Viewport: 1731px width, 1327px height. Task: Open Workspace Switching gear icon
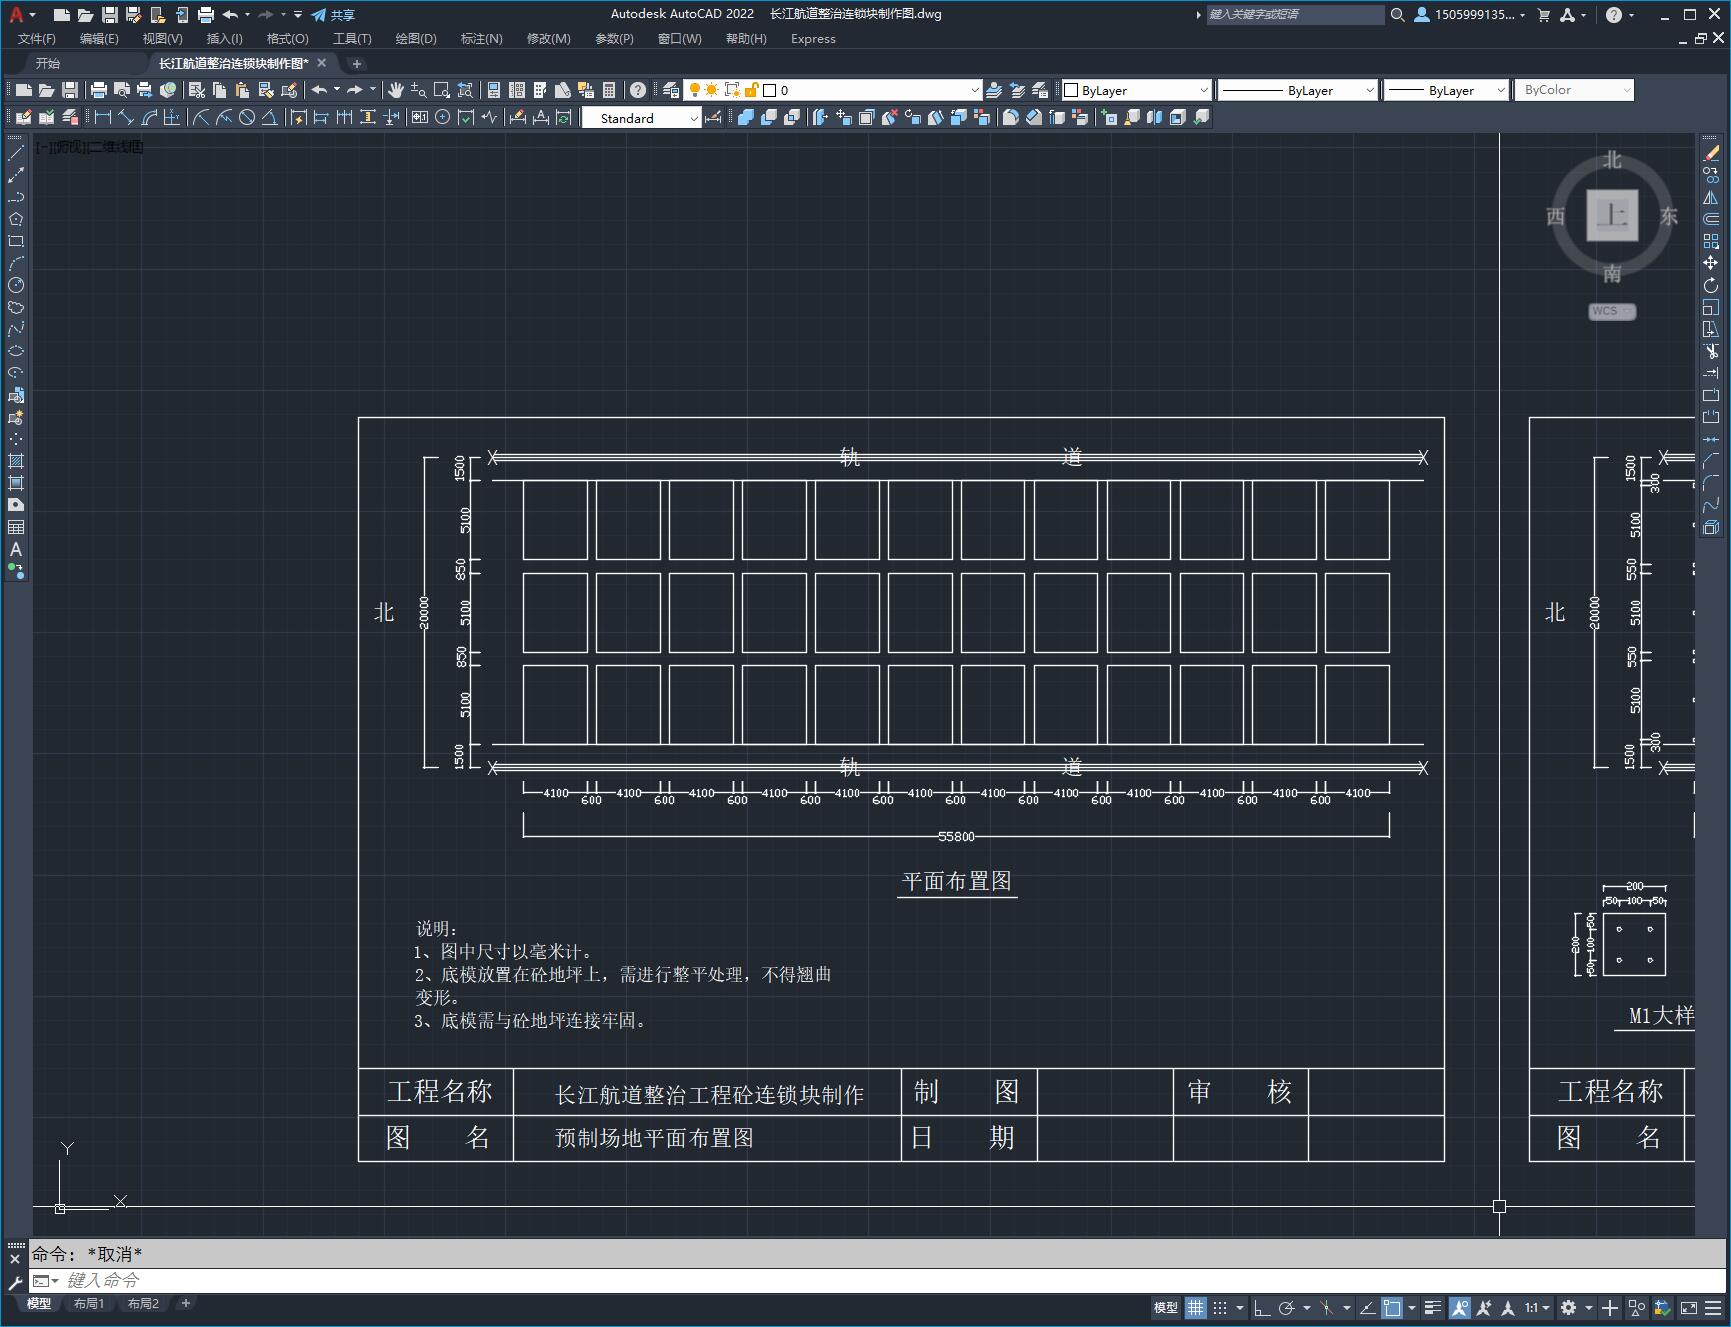coord(1568,1307)
